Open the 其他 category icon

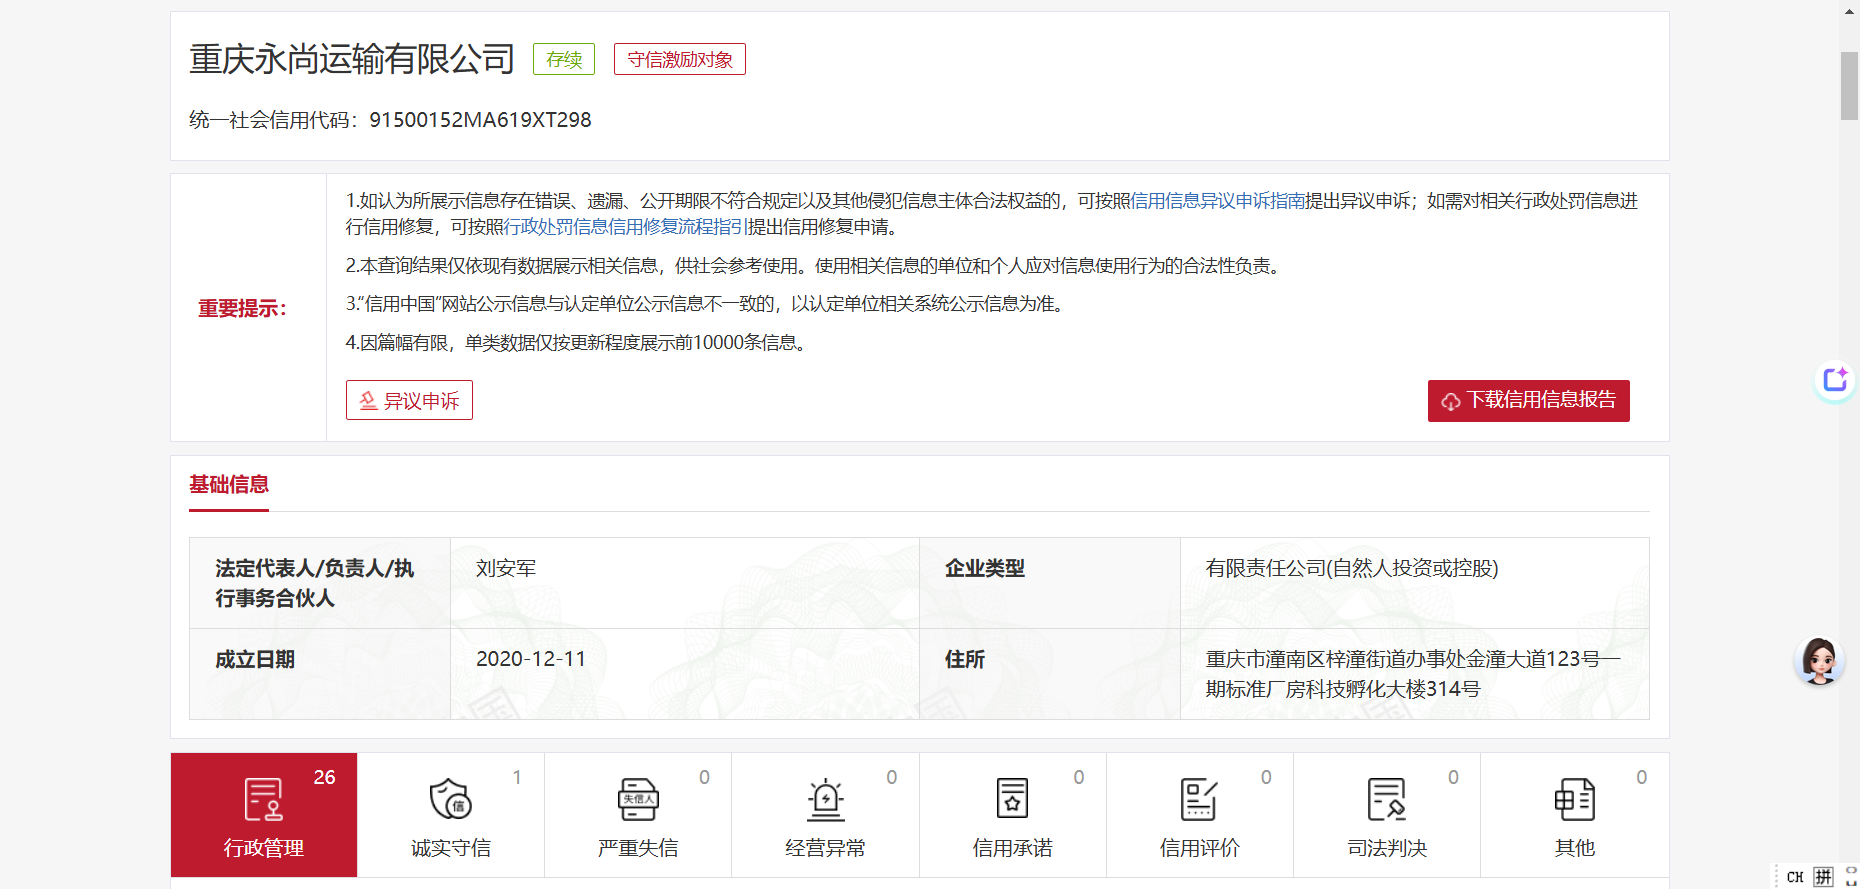[x=1574, y=800]
